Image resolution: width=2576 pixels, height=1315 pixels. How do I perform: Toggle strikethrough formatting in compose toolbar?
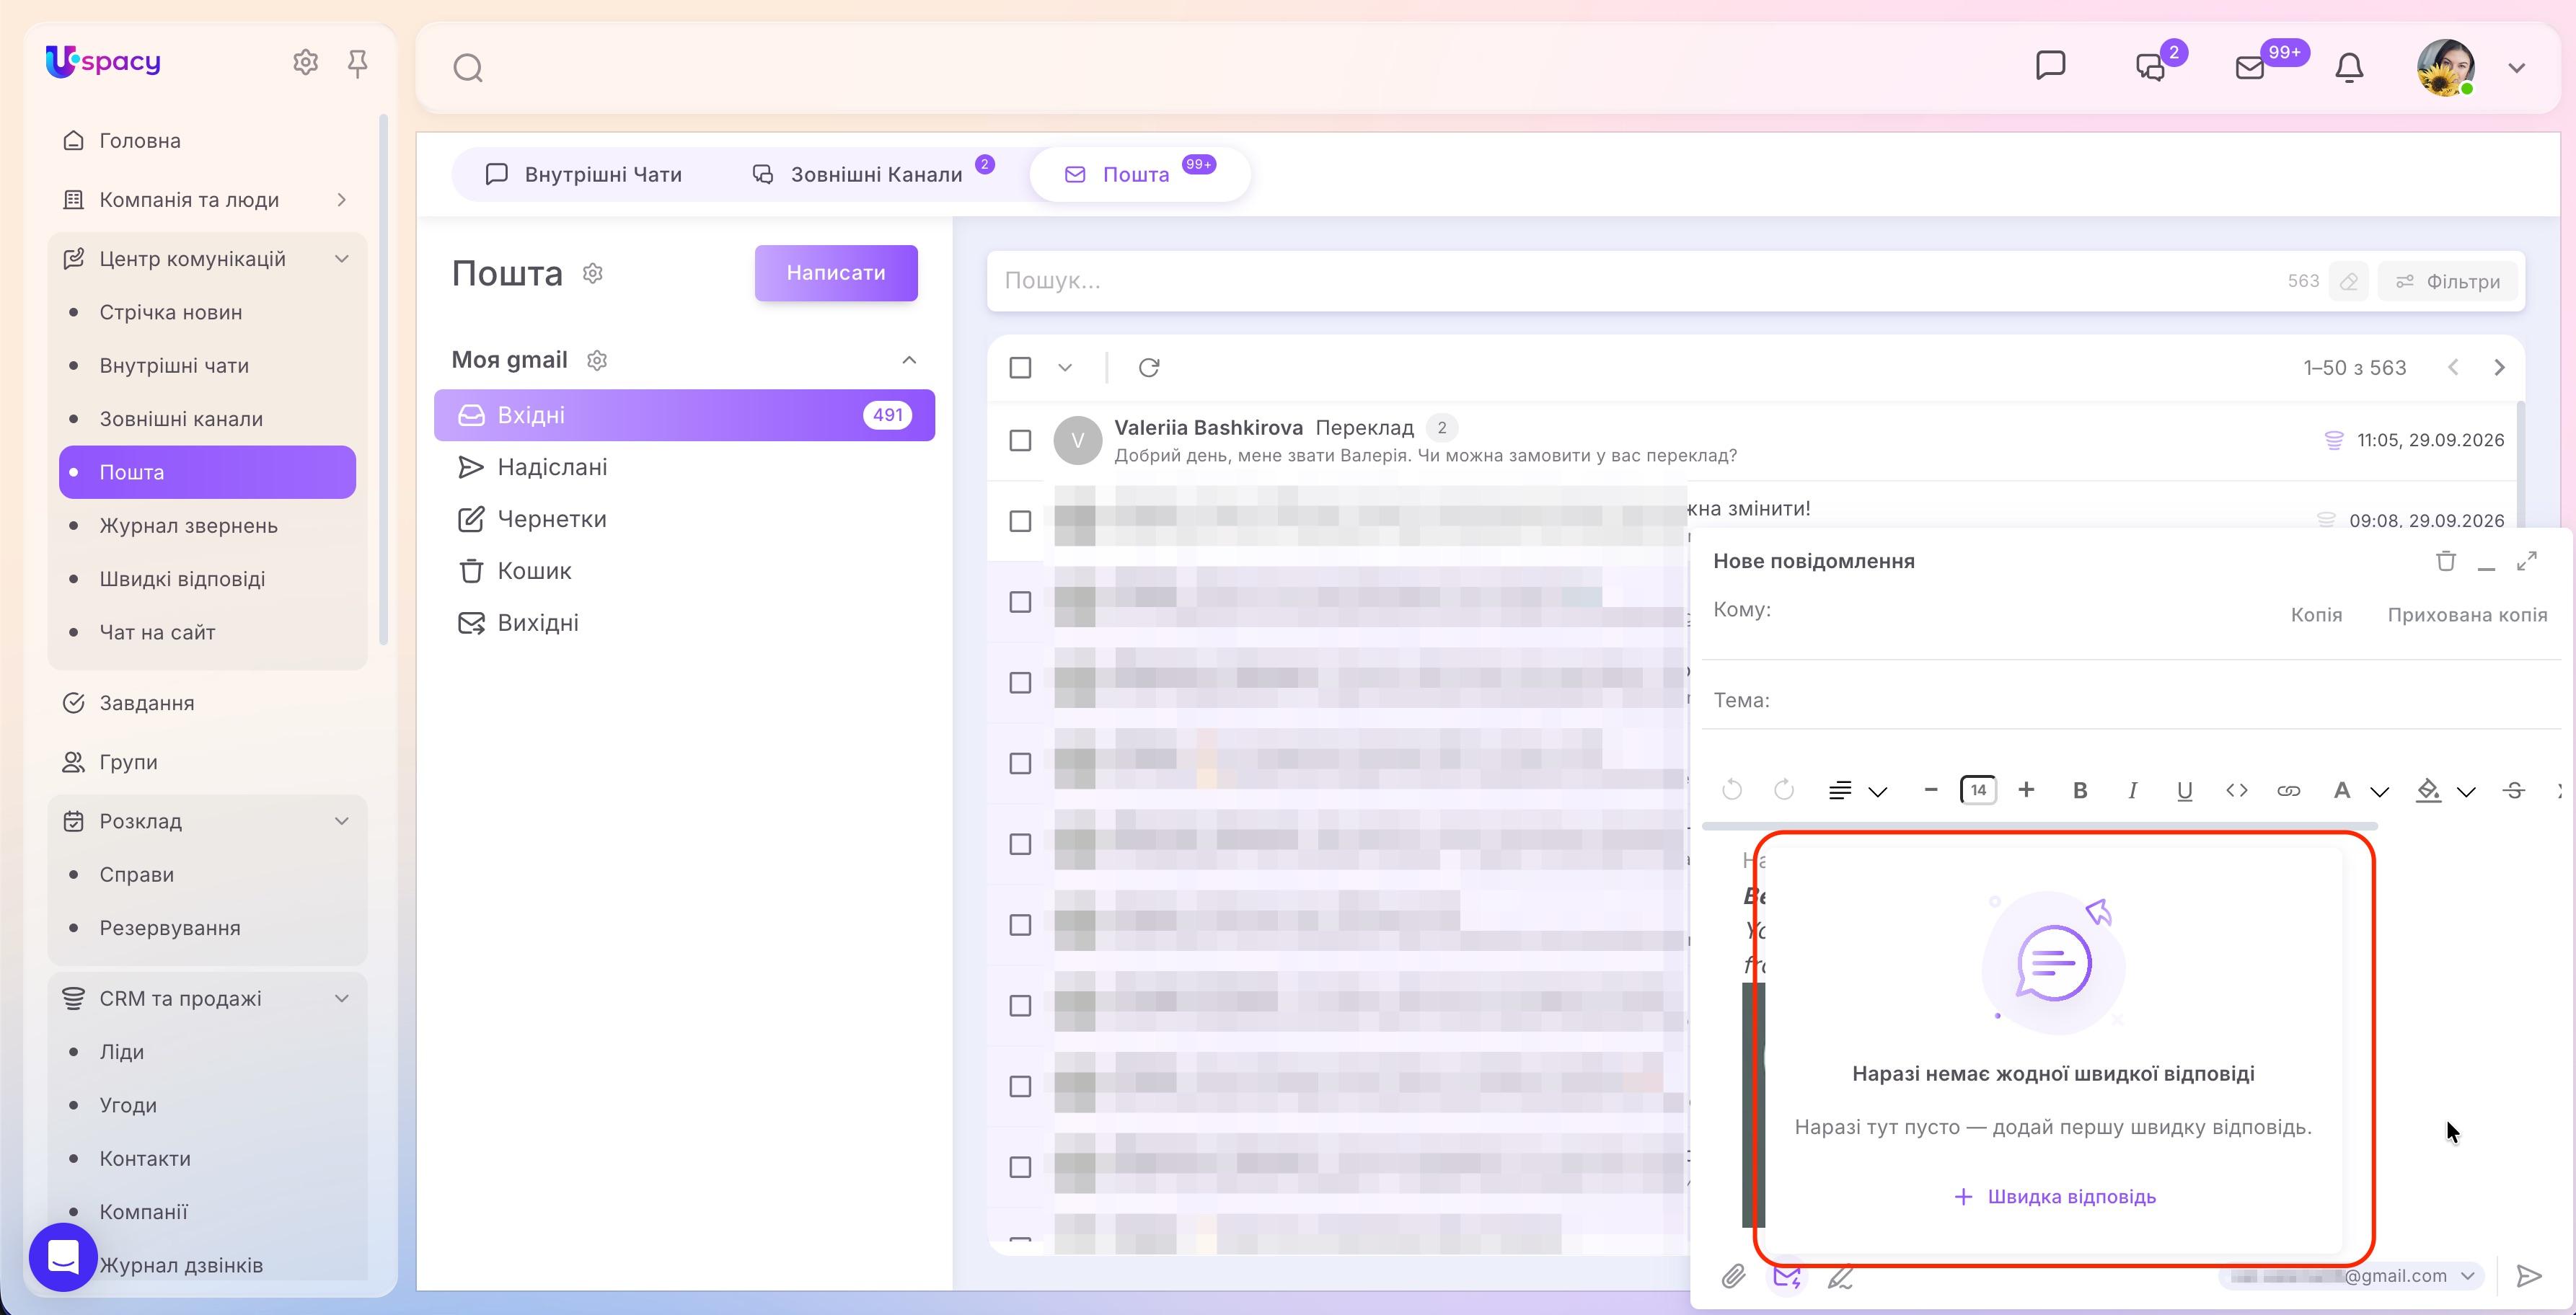2514,791
